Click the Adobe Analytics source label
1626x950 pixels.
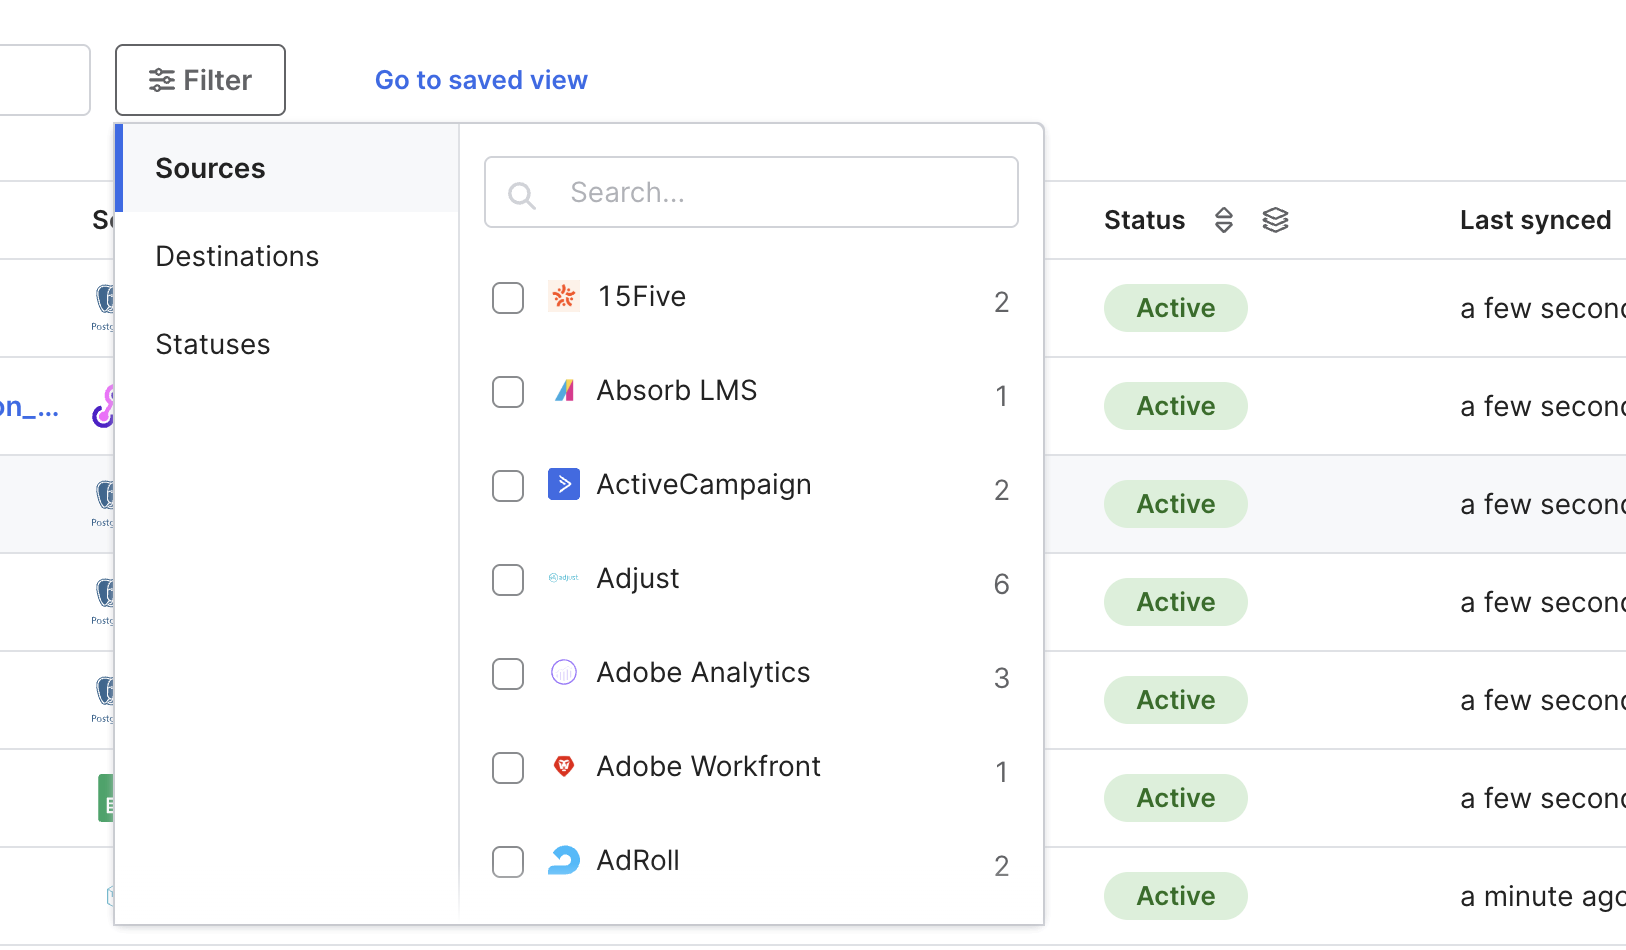coord(703,673)
